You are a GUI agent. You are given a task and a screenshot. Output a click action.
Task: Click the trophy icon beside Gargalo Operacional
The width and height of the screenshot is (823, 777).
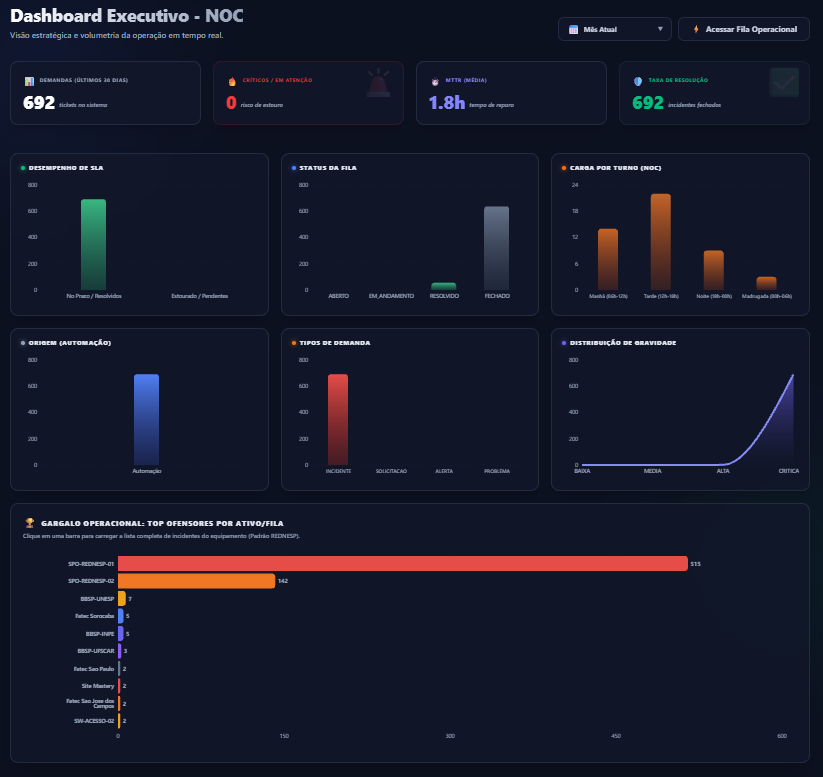click(30, 523)
